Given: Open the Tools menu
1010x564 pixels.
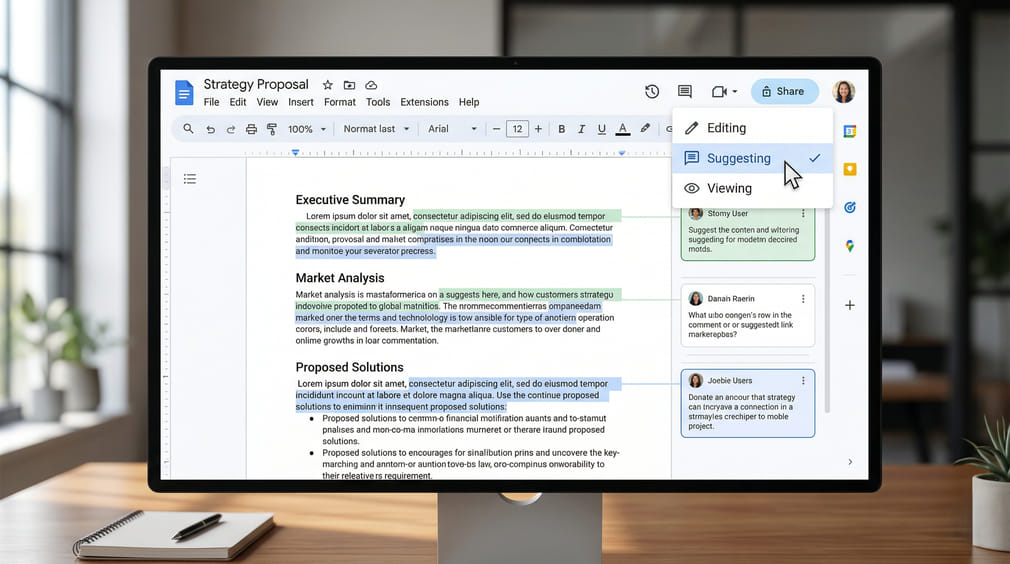Looking at the screenshot, I should coord(377,102).
